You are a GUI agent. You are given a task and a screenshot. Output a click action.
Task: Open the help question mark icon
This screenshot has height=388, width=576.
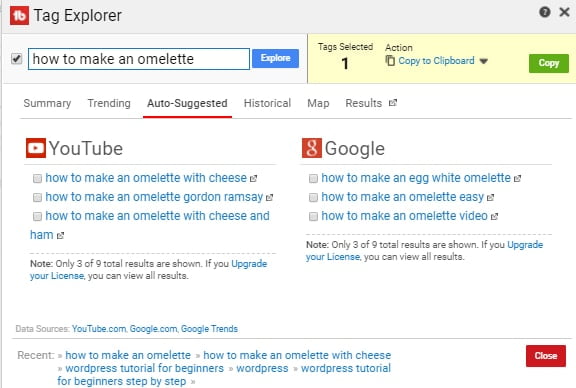pos(544,12)
